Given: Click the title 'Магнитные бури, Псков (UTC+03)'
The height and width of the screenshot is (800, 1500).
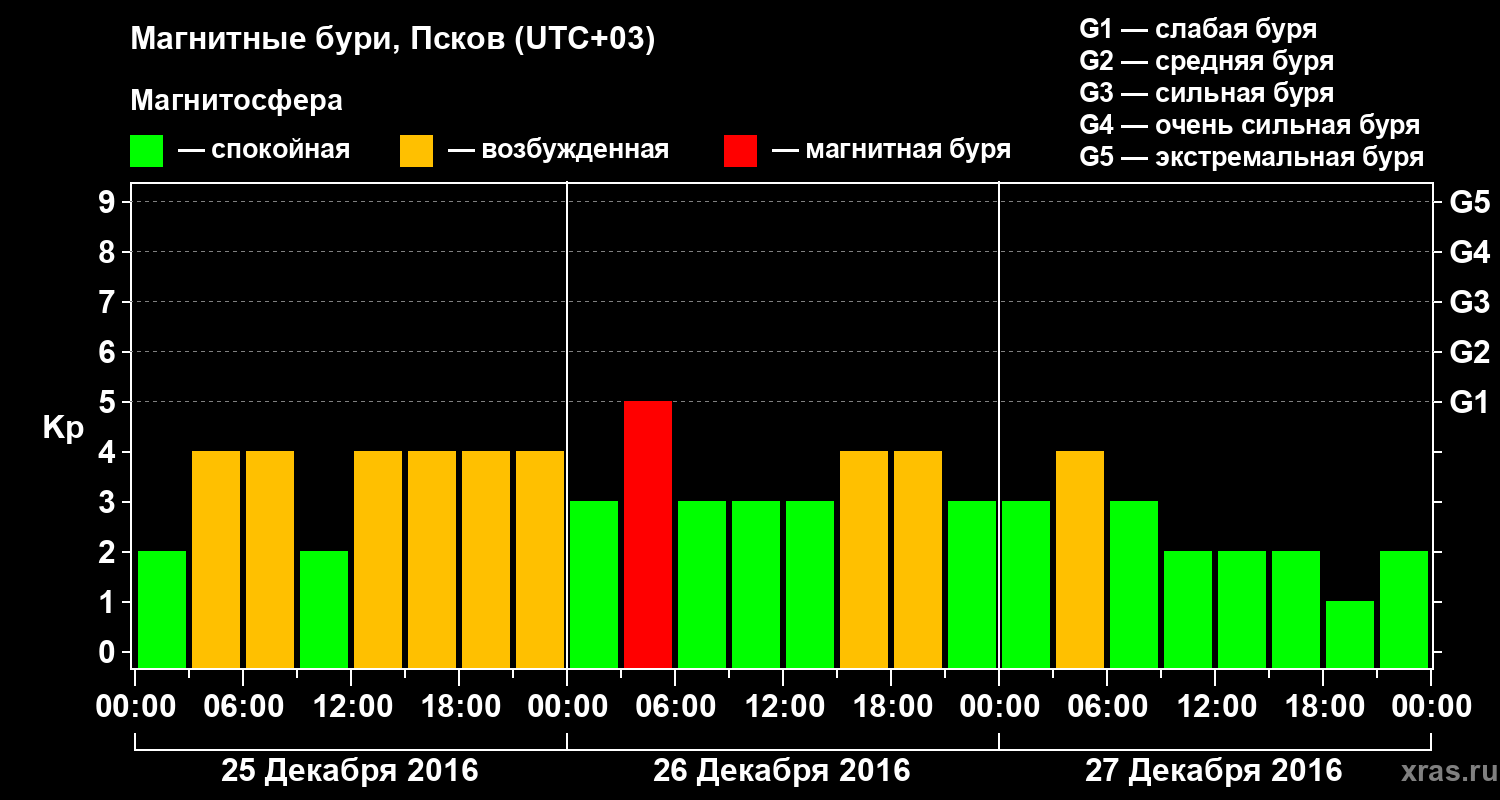Looking at the screenshot, I should (393, 40).
